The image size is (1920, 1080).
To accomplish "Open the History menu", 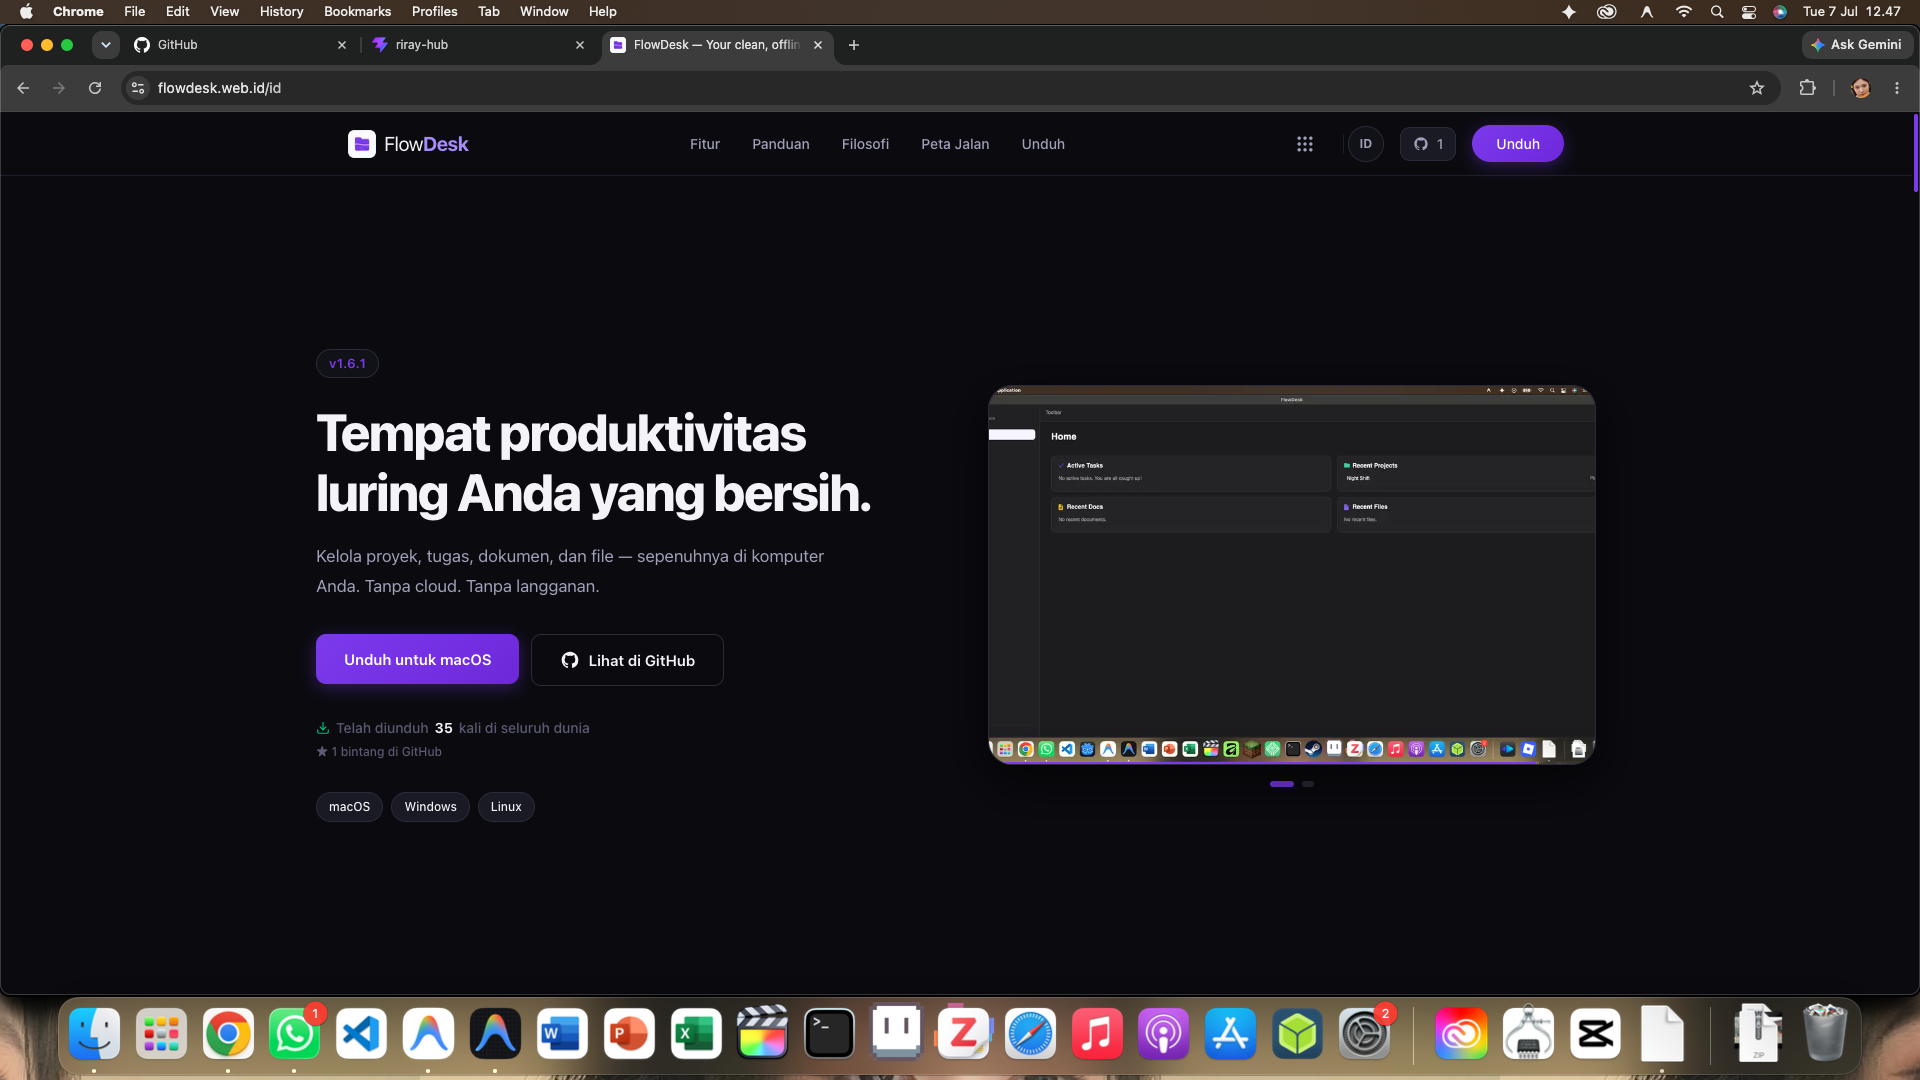I will (282, 12).
